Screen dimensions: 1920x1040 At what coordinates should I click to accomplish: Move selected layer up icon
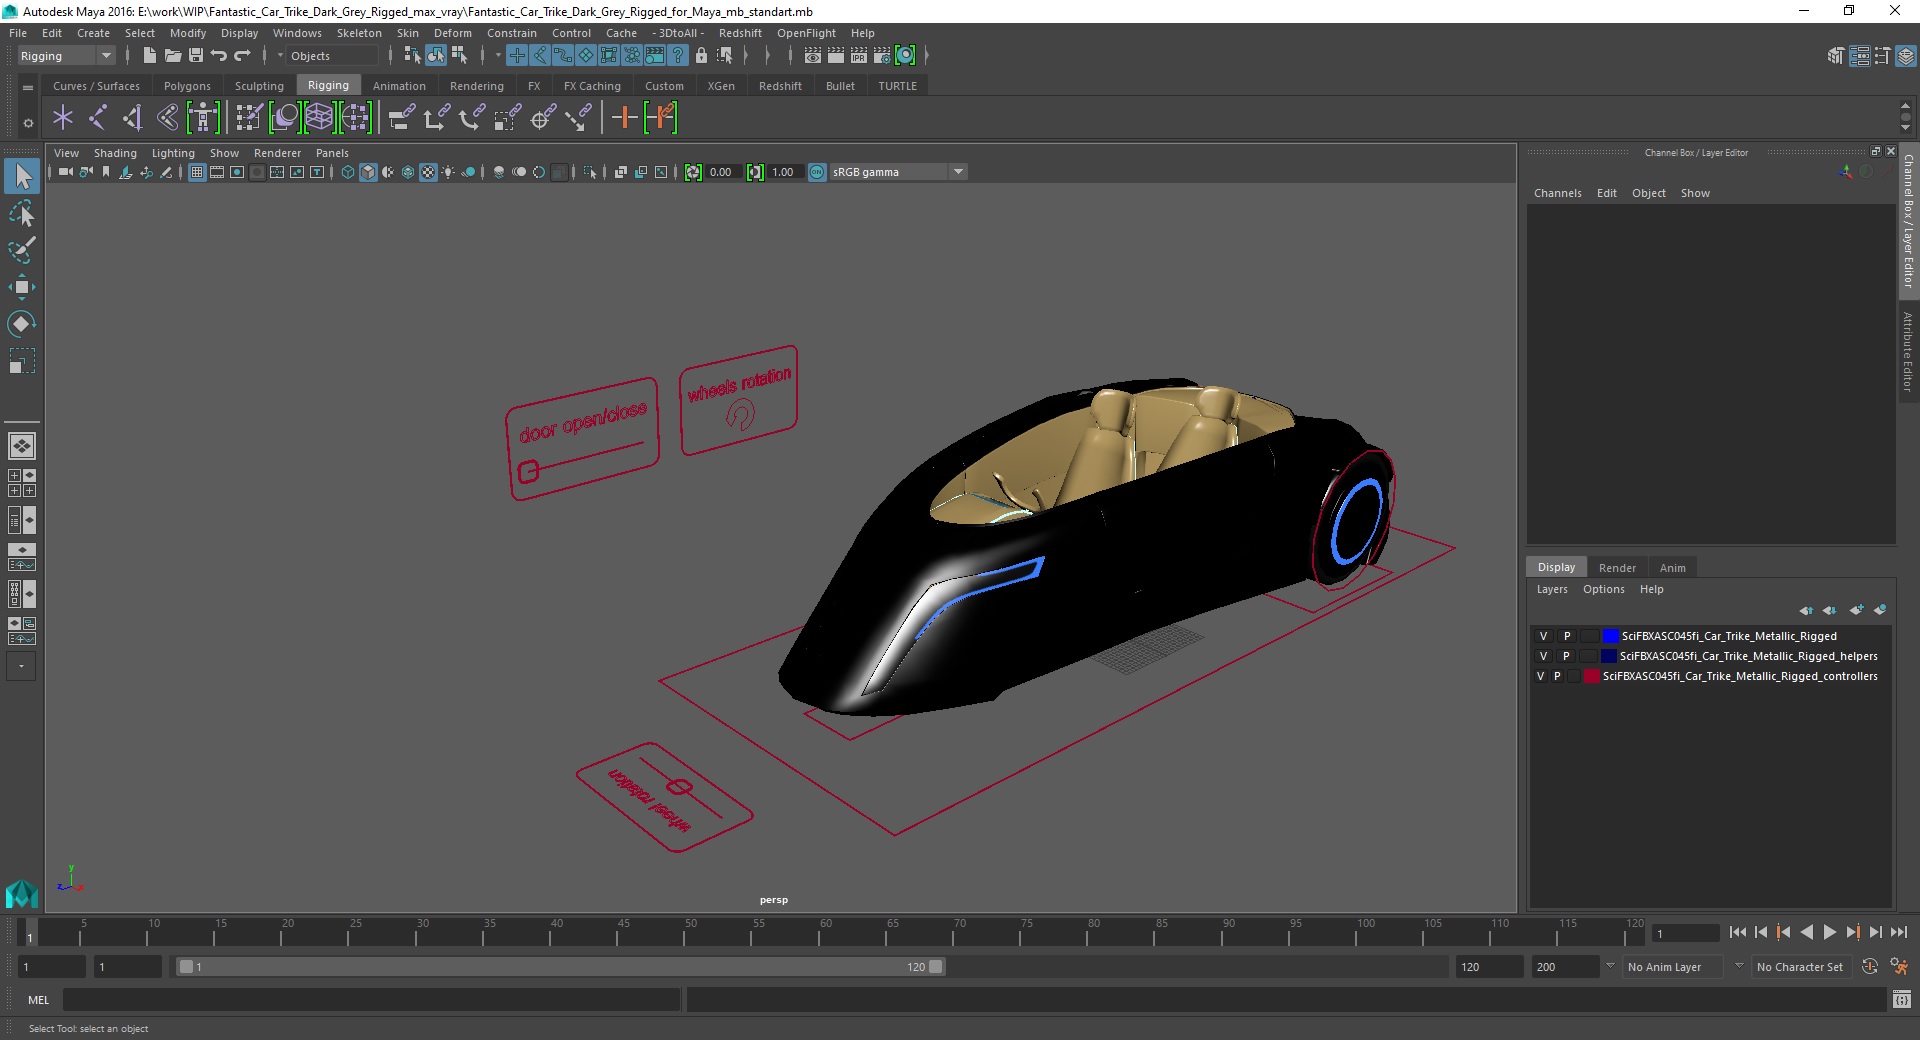[1806, 610]
